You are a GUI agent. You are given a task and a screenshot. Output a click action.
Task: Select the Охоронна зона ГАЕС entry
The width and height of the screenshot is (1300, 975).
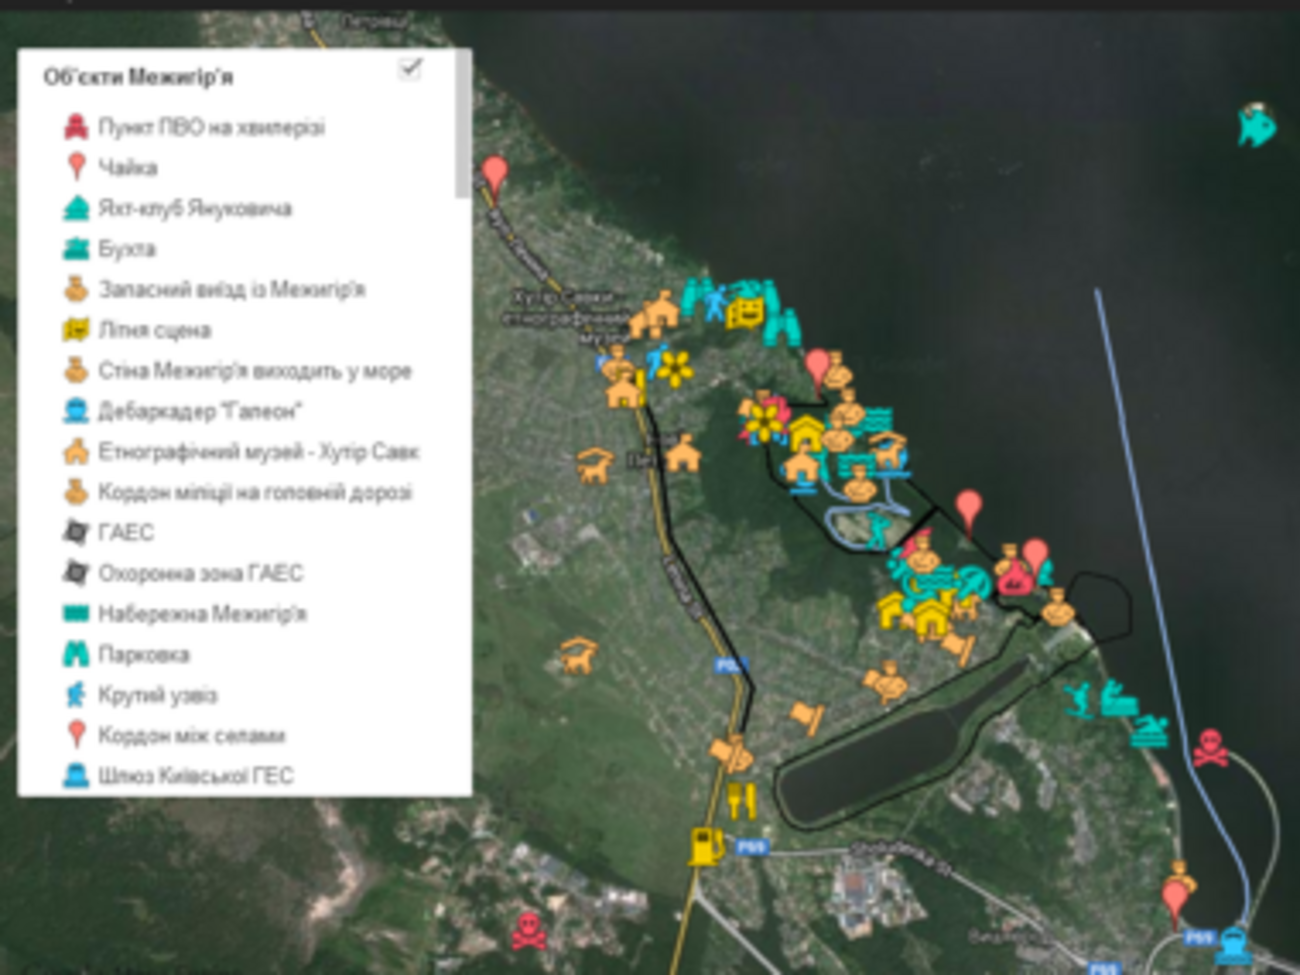pos(183,573)
